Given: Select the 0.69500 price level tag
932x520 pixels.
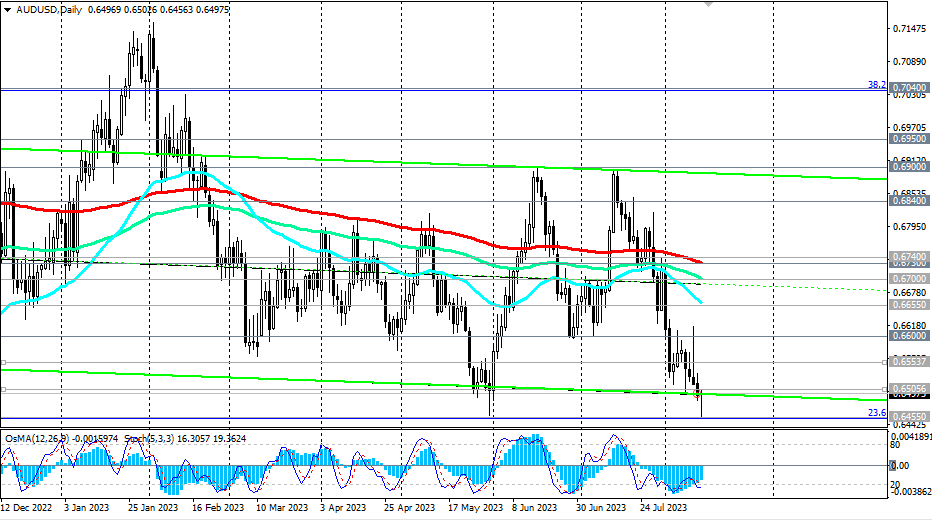Looking at the screenshot, I should coord(909,139).
